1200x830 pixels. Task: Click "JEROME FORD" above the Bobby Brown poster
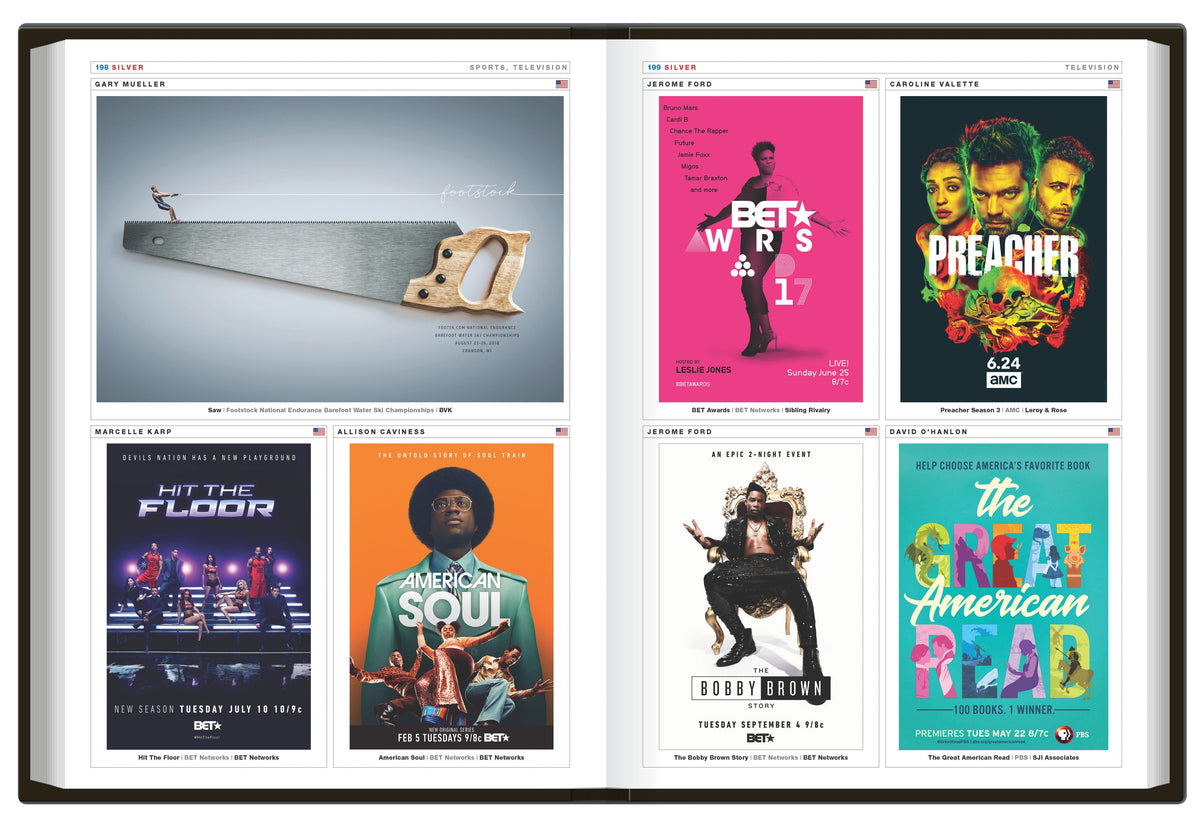(x=679, y=432)
